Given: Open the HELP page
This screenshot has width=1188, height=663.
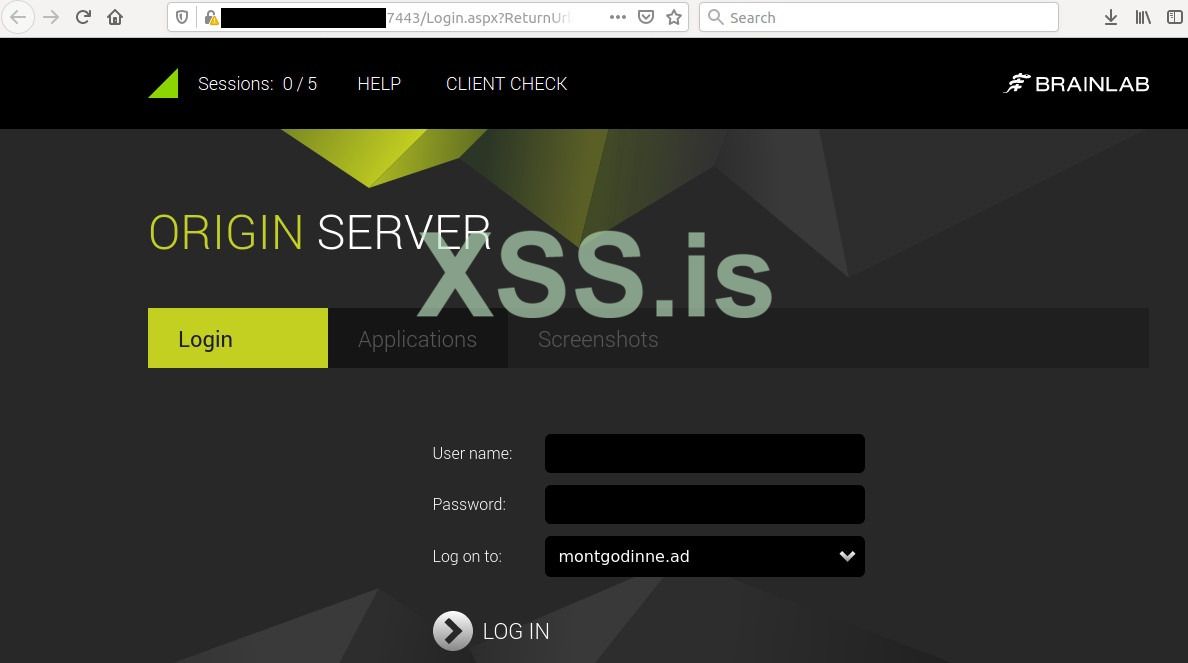Looking at the screenshot, I should pos(379,83).
